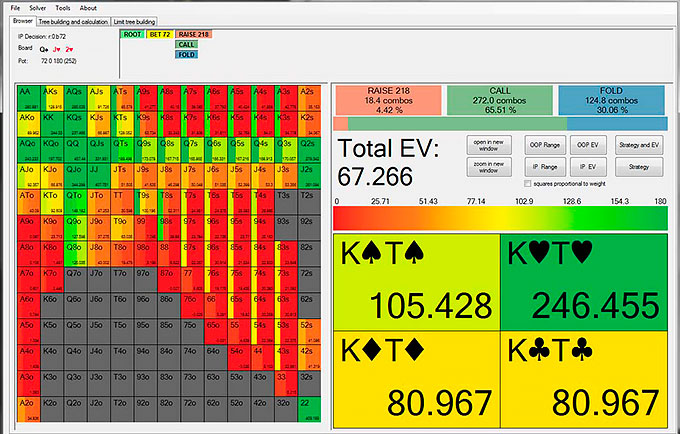Select the green CALL tree node
Viewport: 680px width, 434px height.
(186, 44)
